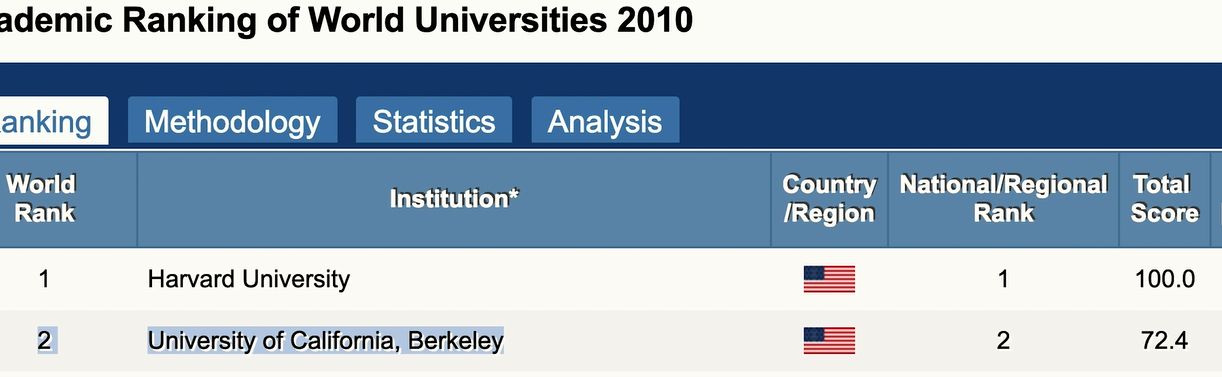Click Berkeley's total score 72.4
This screenshot has height=377, width=1222.
1165,341
